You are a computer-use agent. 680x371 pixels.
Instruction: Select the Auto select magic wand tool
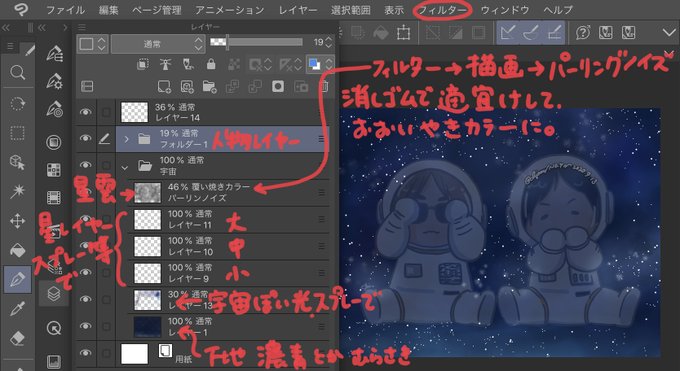pos(17,191)
